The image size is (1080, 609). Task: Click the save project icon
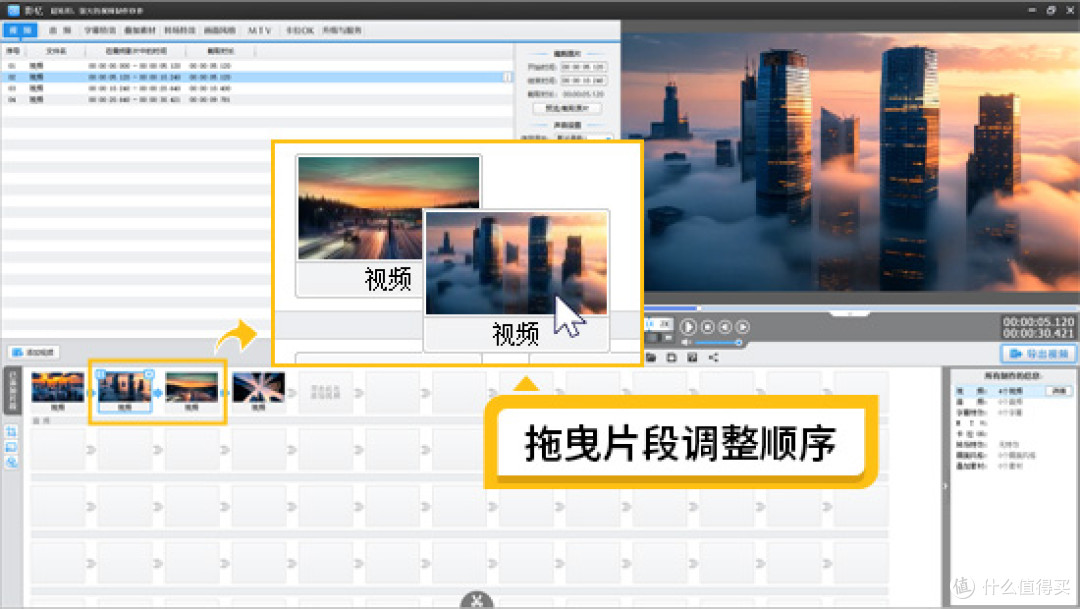[x=672, y=358]
